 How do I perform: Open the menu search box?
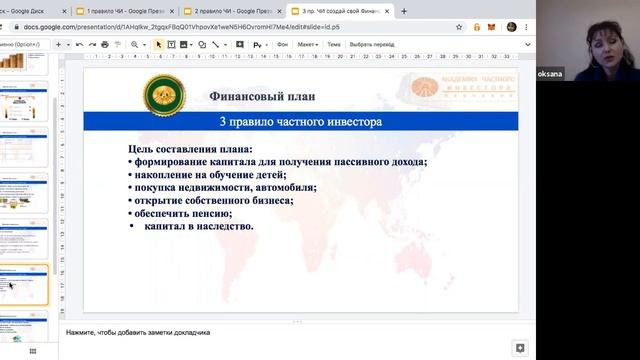24,44
